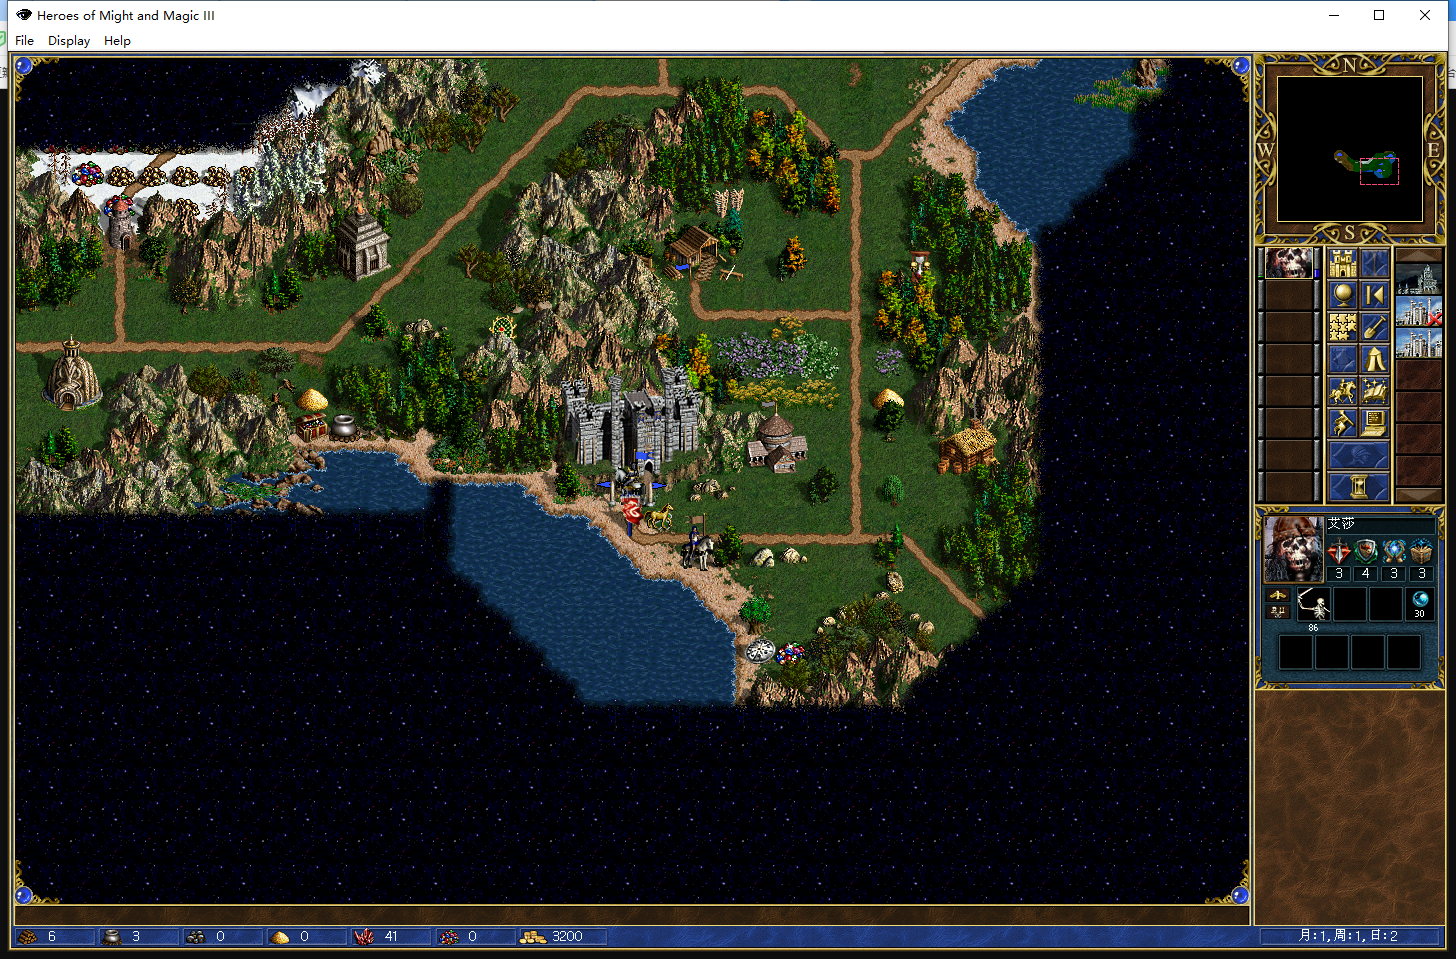Click the horse Move Hero icon
Image resolution: width=1456 pixels, height=959 pixels.
click(1342, 391)
